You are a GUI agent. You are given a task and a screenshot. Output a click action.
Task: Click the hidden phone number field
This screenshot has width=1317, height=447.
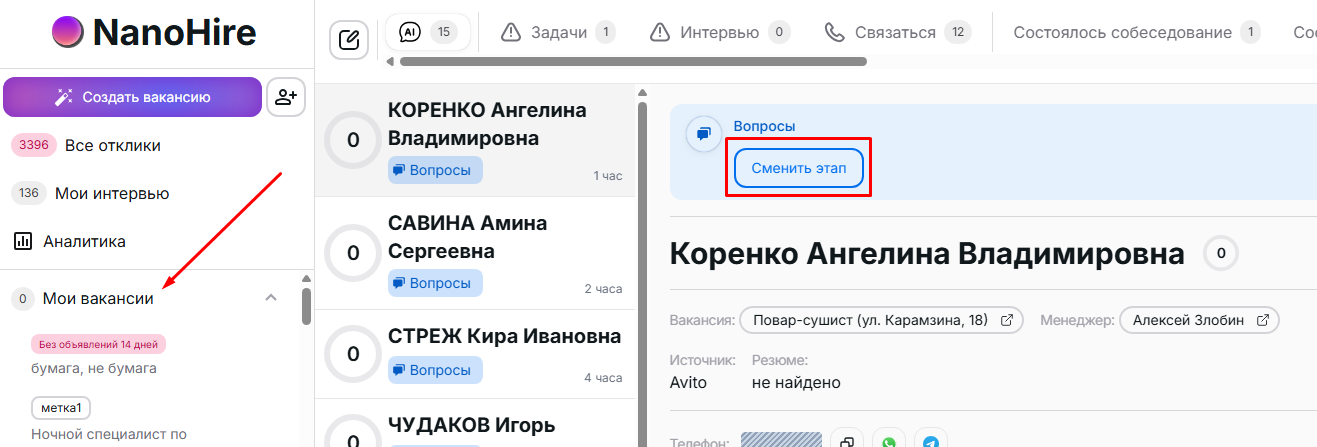click(781, 442)
